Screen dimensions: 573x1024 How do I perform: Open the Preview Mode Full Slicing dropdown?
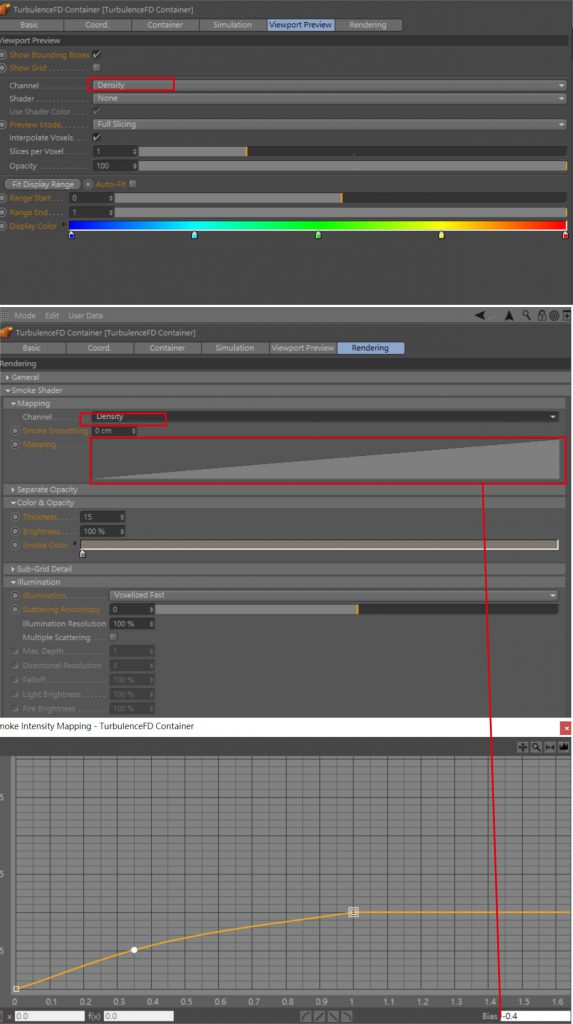329,124
